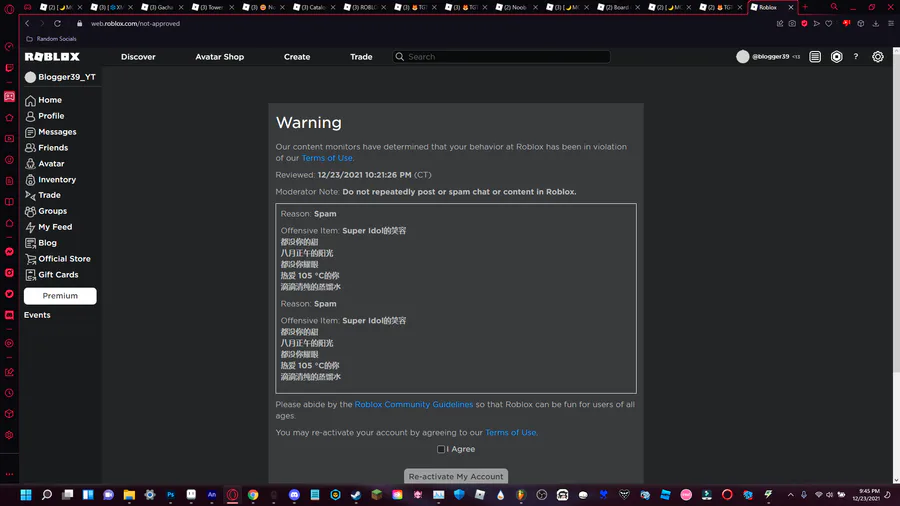Take a snapshot with the camera icon
900x506 pixels.
[792, 24]
